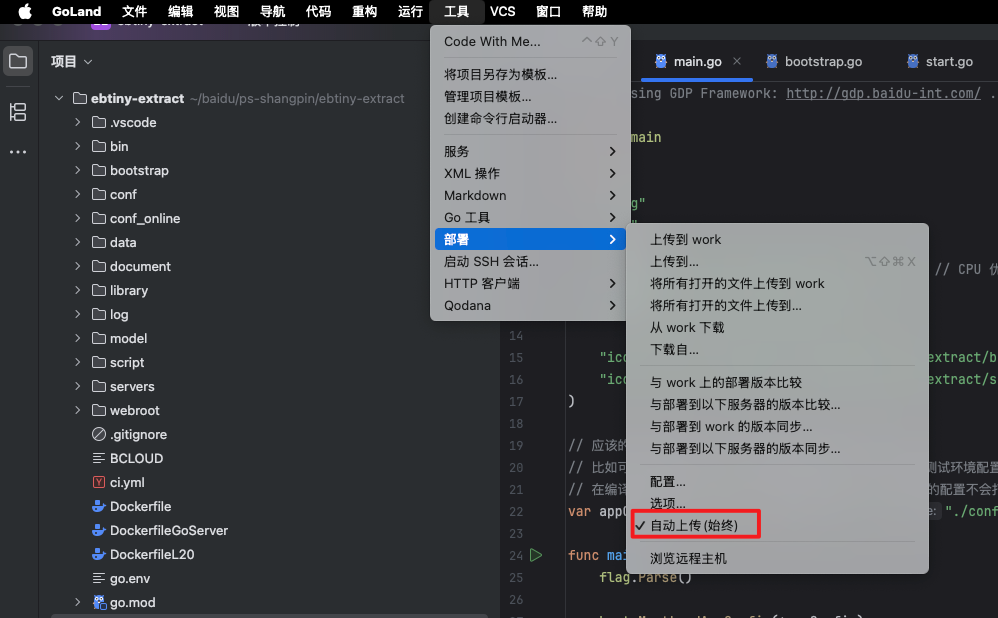Open the 服务 submenu

[x=530, y=151]
